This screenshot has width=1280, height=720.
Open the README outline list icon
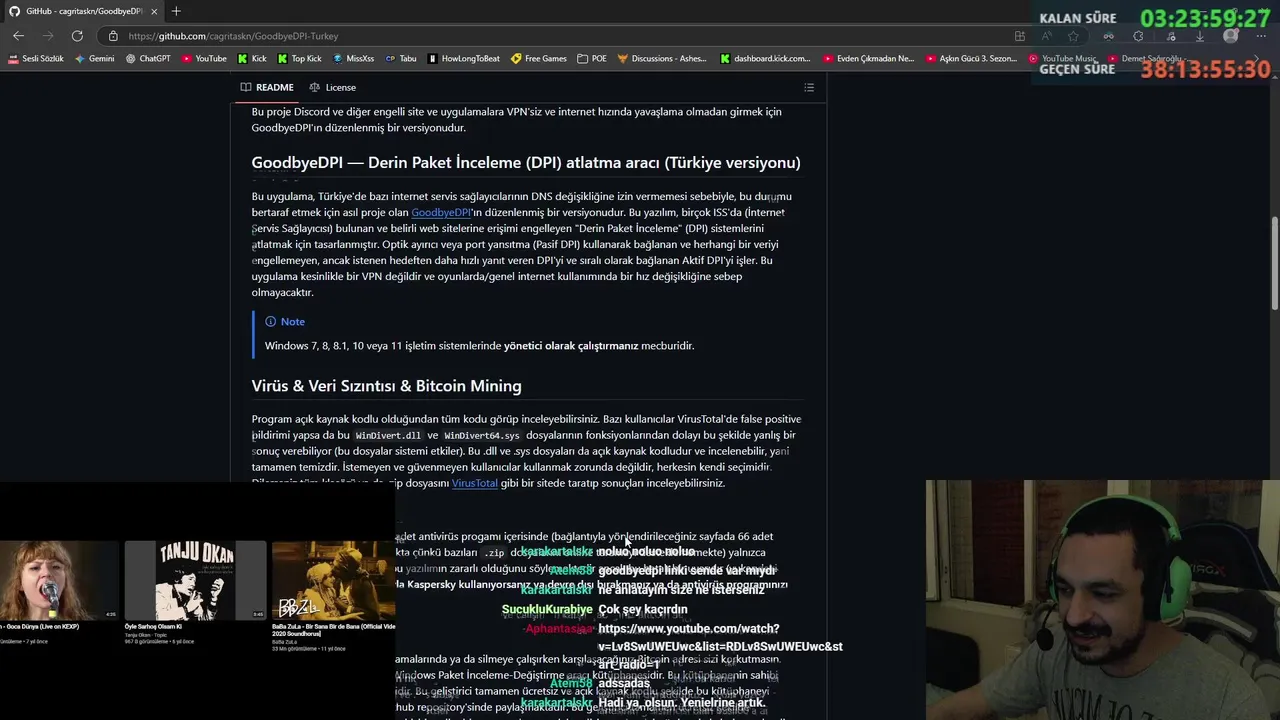(x=809, y=87)
